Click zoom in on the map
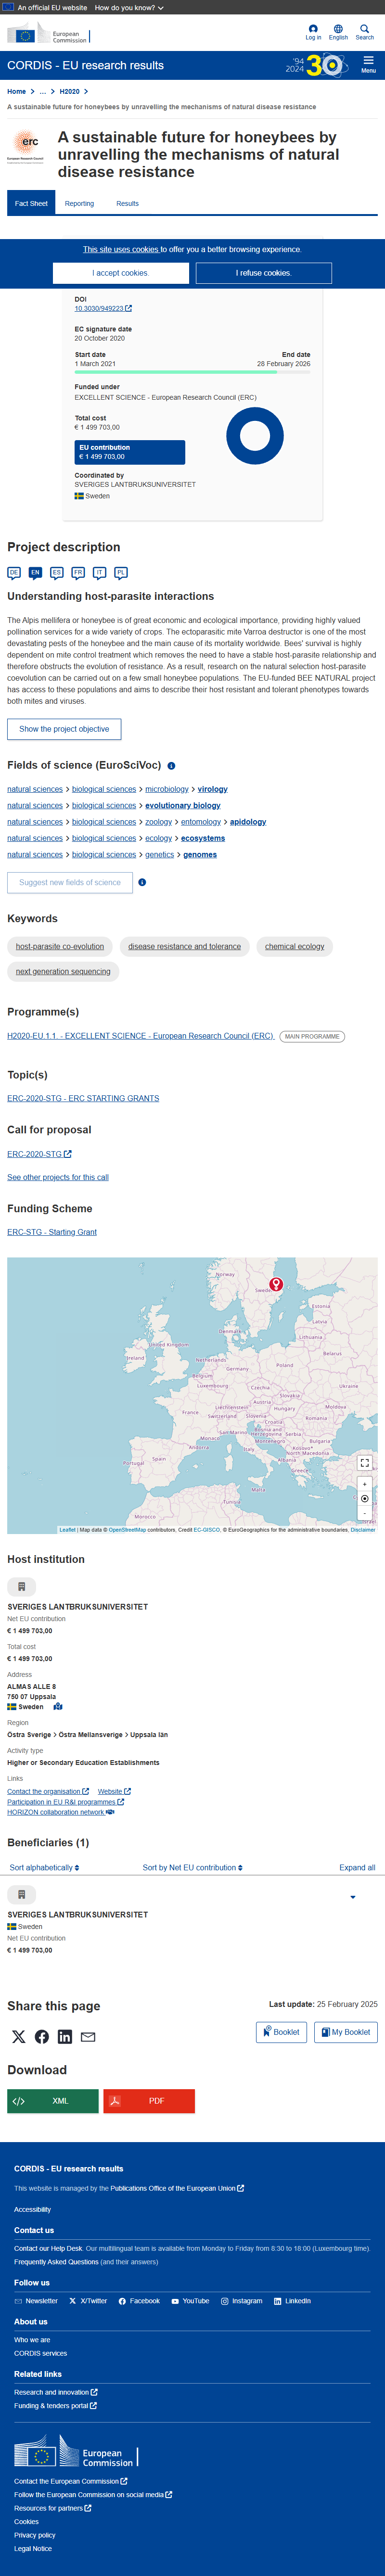This screenshot has width=385, height=2576. (x=365, y=1484)
